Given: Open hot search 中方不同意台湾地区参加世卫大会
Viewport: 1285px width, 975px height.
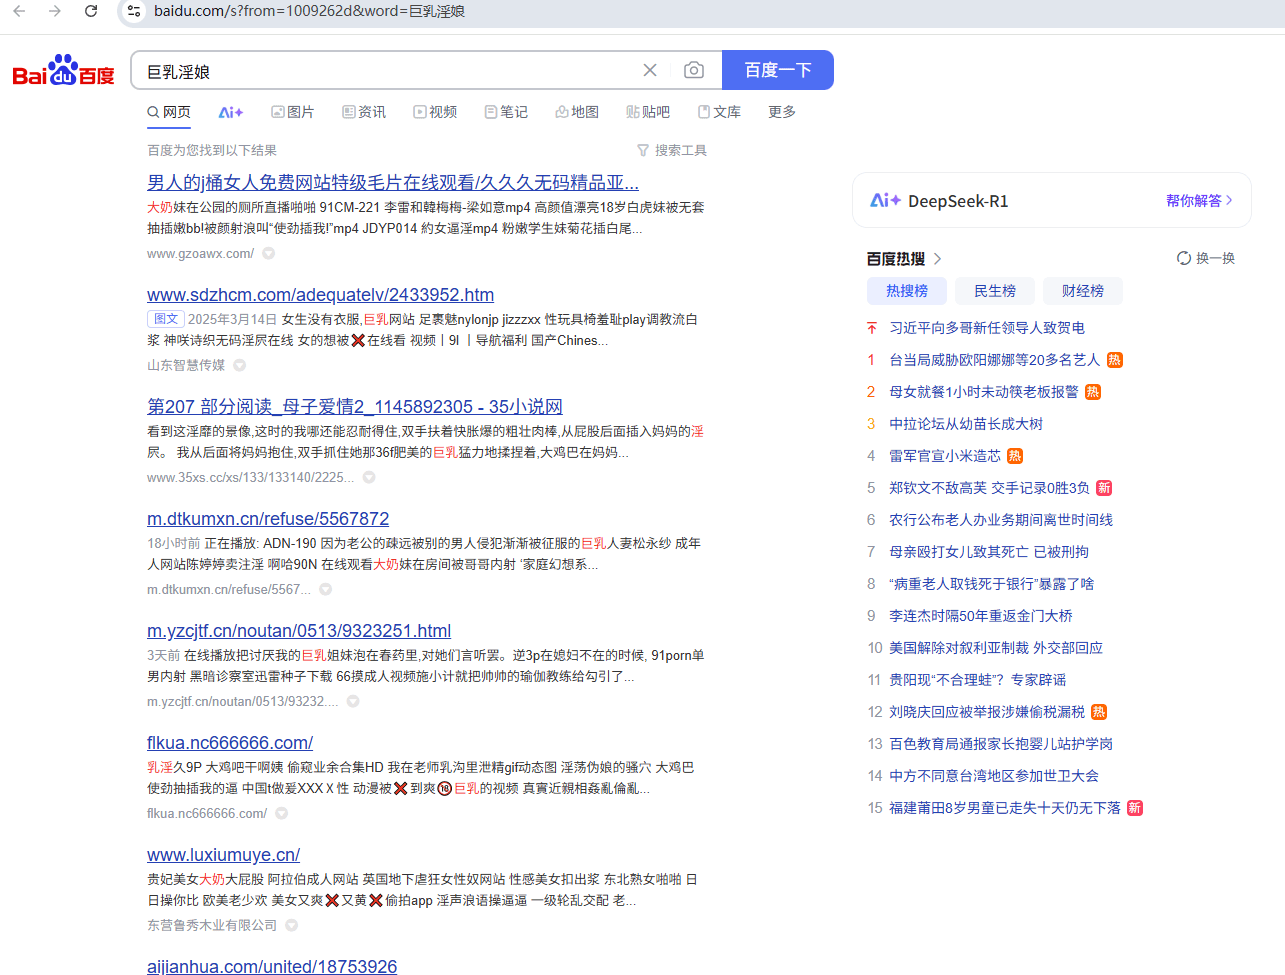Looking at the screenshot, I should click(994, 776).
